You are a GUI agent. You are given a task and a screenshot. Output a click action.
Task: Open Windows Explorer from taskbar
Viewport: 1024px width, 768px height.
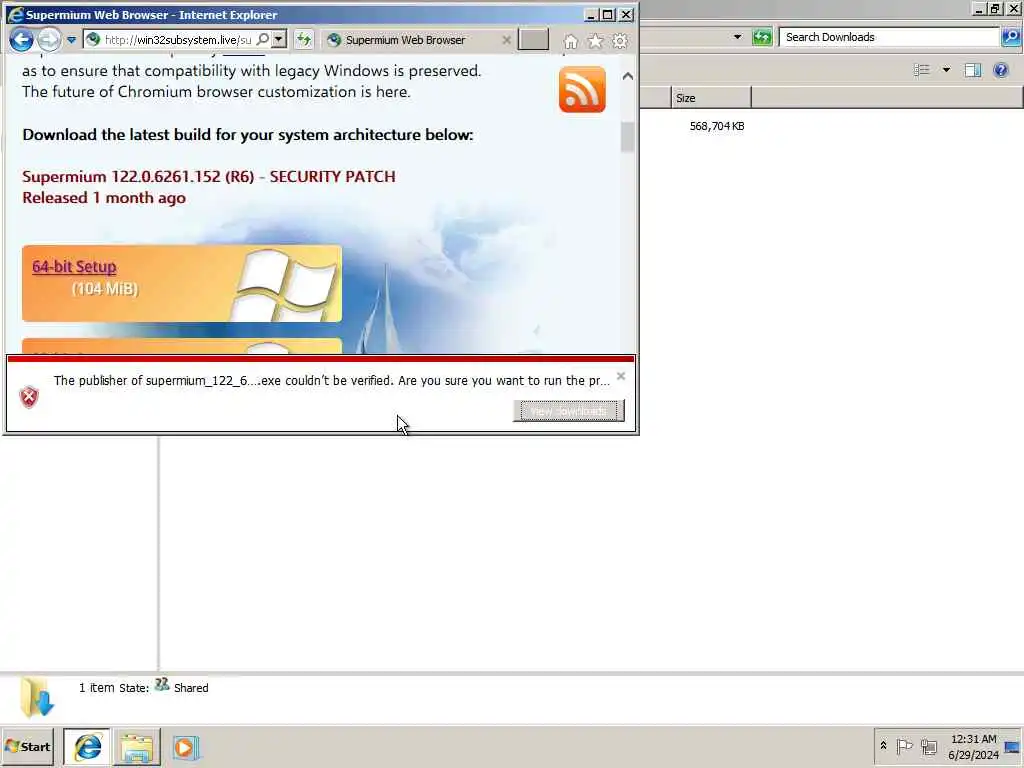point(136,747)
